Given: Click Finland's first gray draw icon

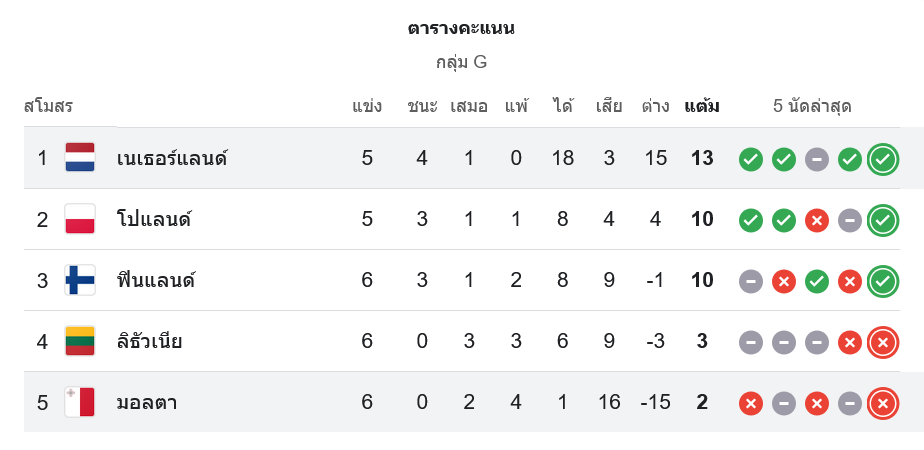Looking at the screenshot, I should tap(751, 281).
